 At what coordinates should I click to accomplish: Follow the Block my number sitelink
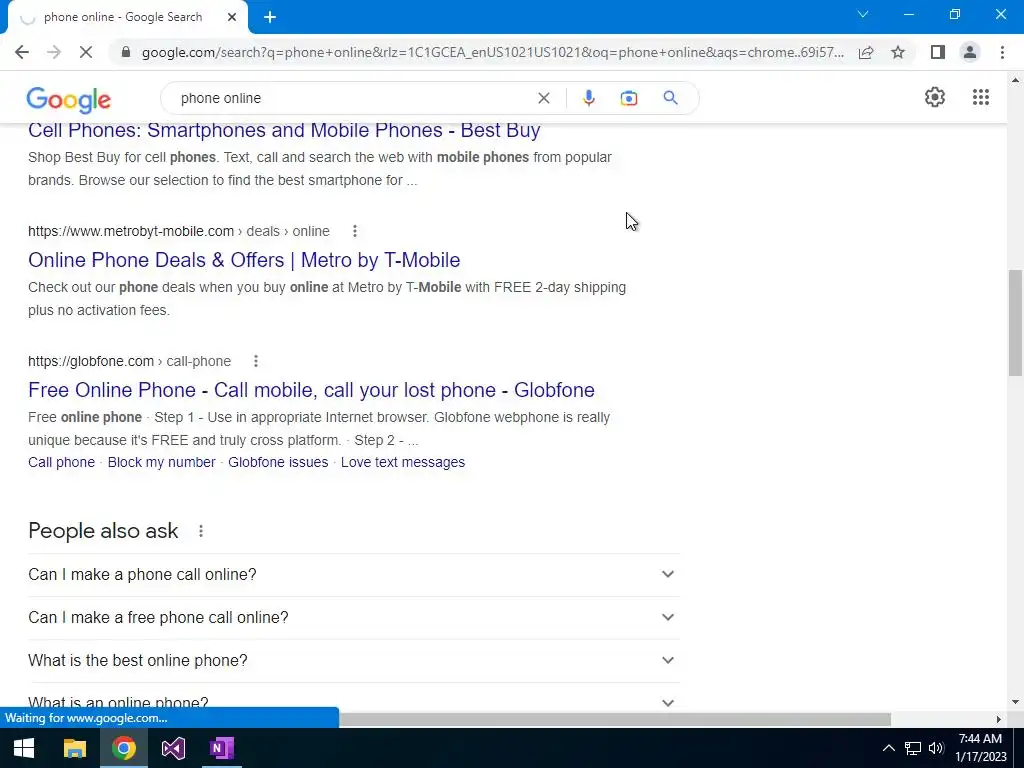pyautogui.click(x=161, y=462)
